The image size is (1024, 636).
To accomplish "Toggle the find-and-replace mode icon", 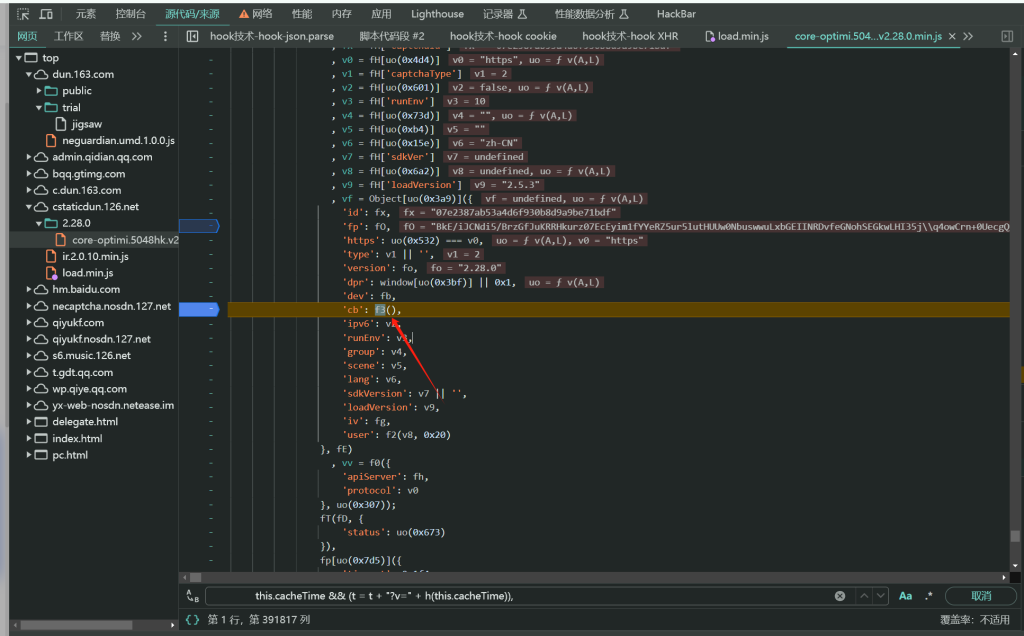I will coord(191,596).
